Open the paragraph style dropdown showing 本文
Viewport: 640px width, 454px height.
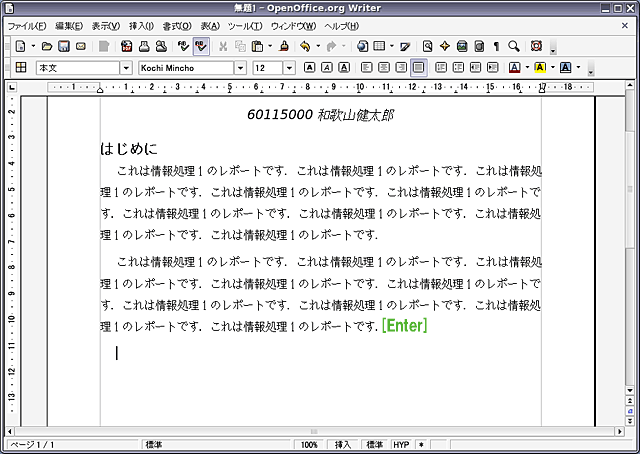tap(126, 68)
